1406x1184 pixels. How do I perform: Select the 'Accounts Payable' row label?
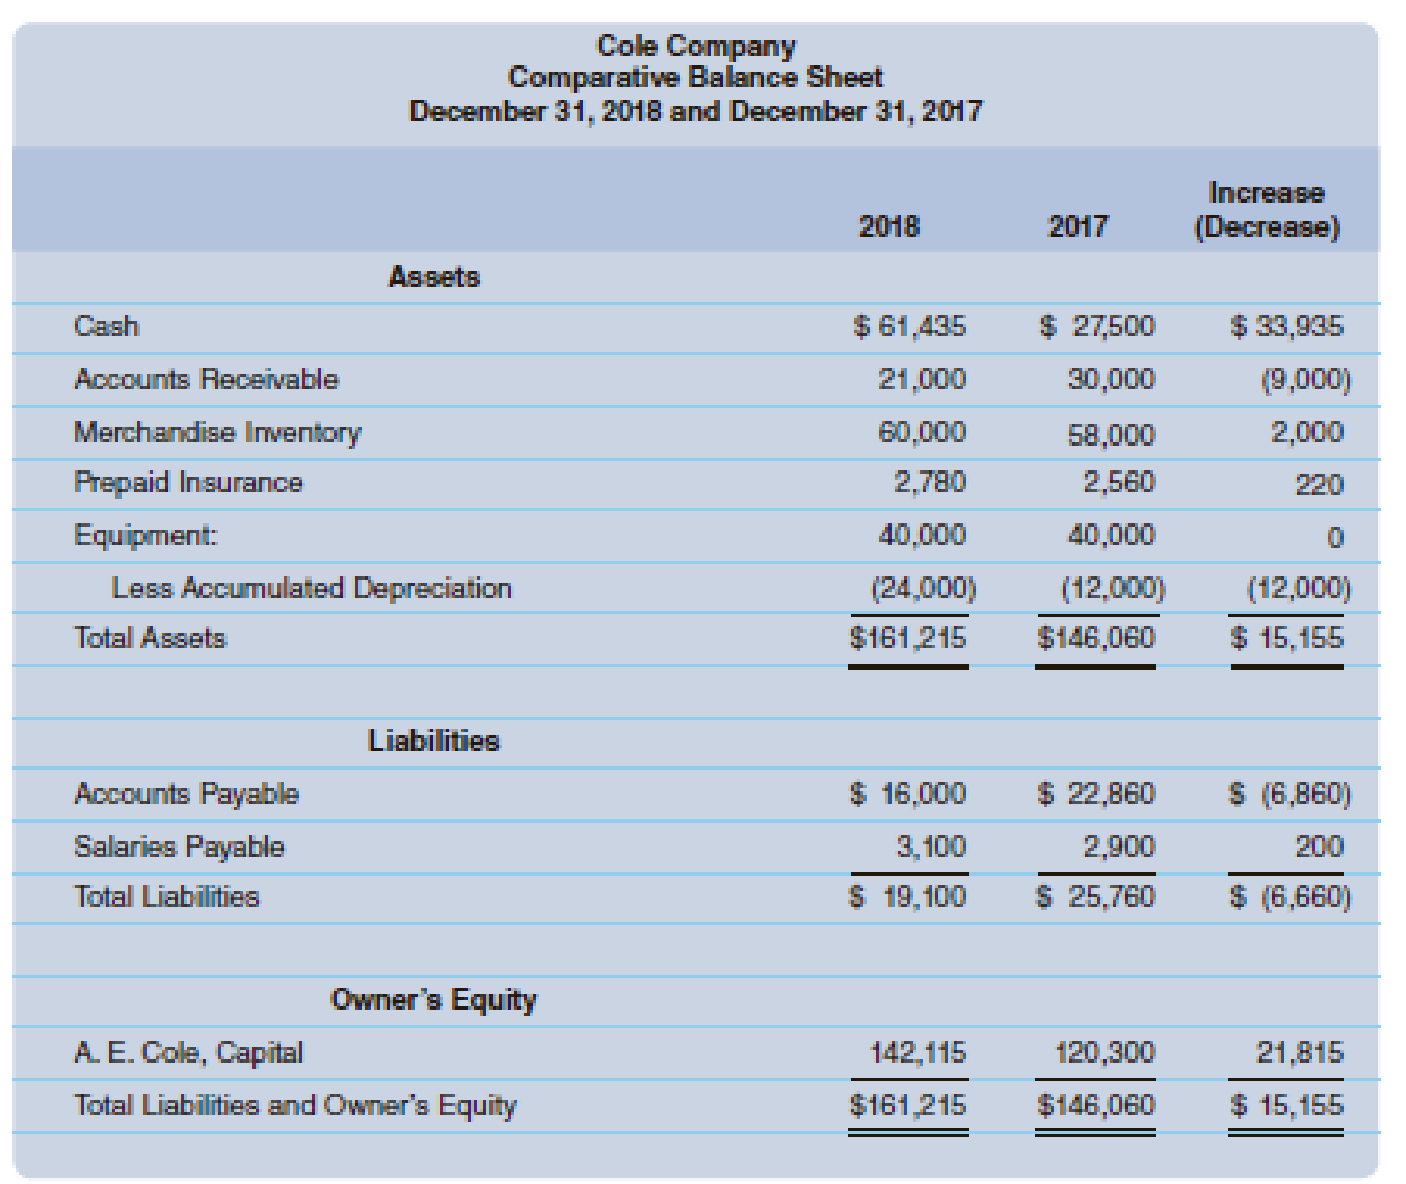tap(186, 794)
